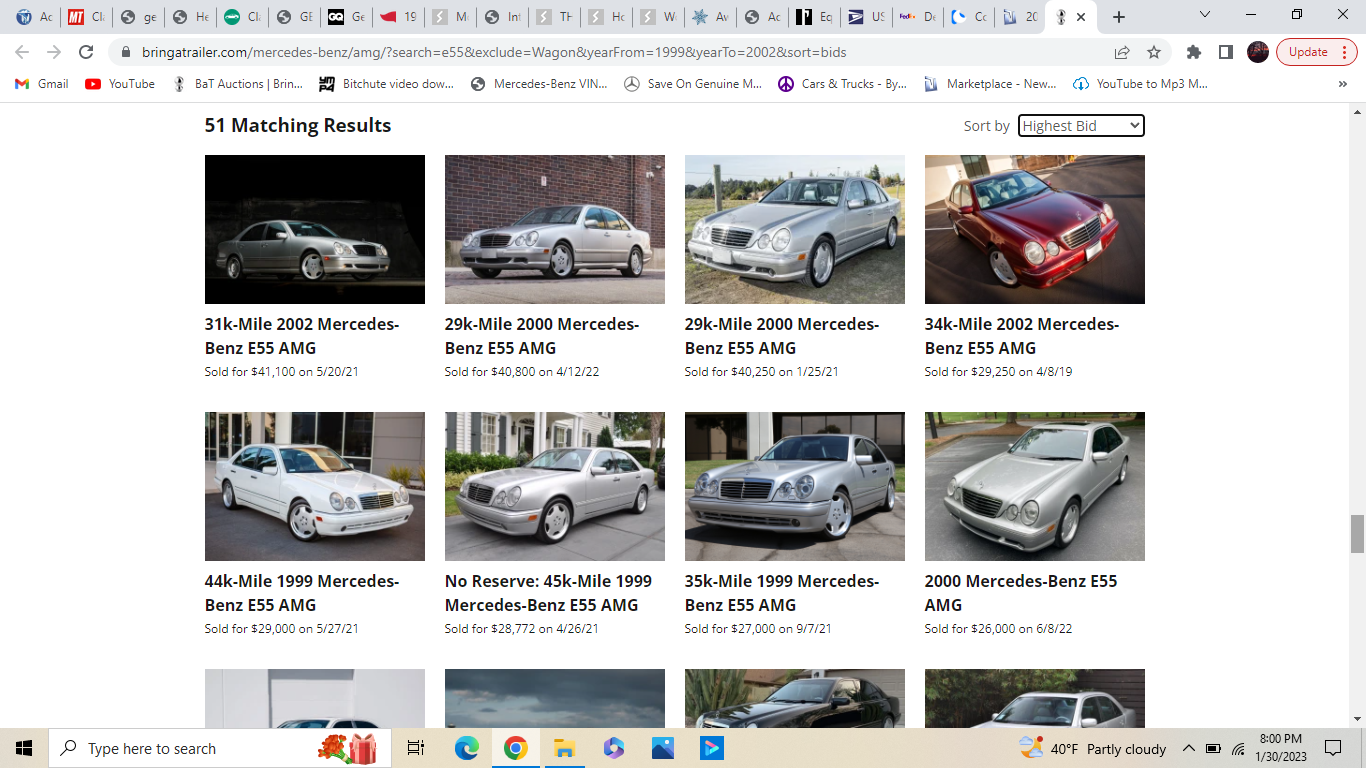The image size is (1366, 768).
Task: Switch to the USPS tab
Action: click(x=865, y=17)
